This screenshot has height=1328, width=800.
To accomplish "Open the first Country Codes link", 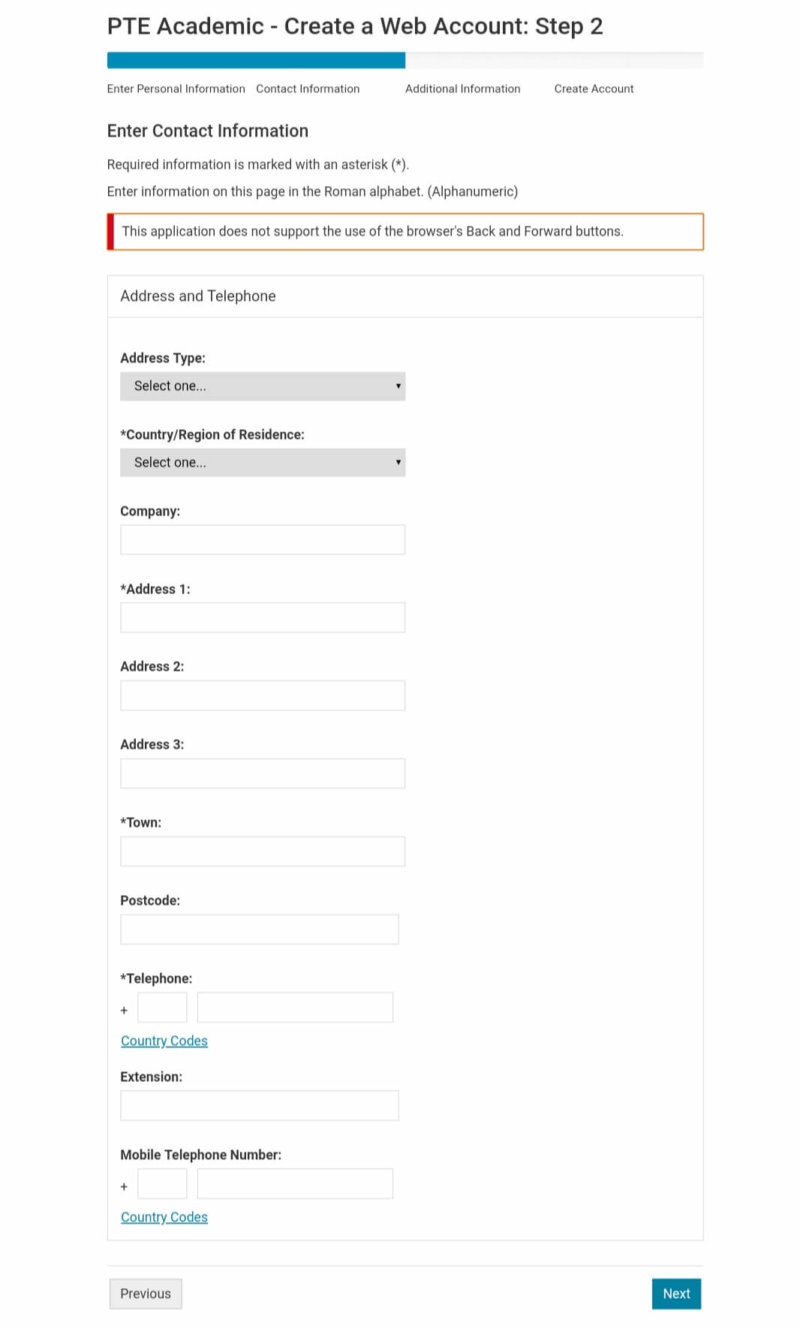I will [163, 1040].
